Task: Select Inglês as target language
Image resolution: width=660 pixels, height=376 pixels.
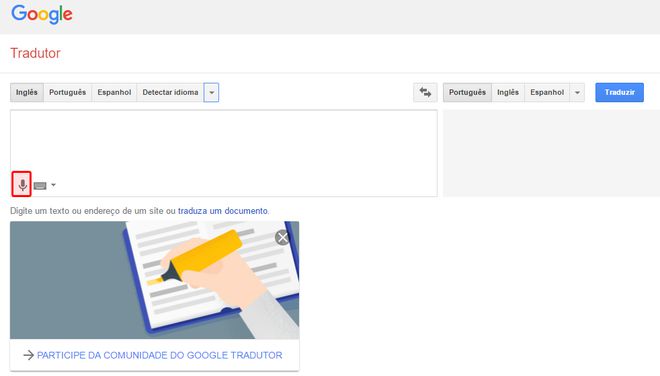Action: pos(508,92)
